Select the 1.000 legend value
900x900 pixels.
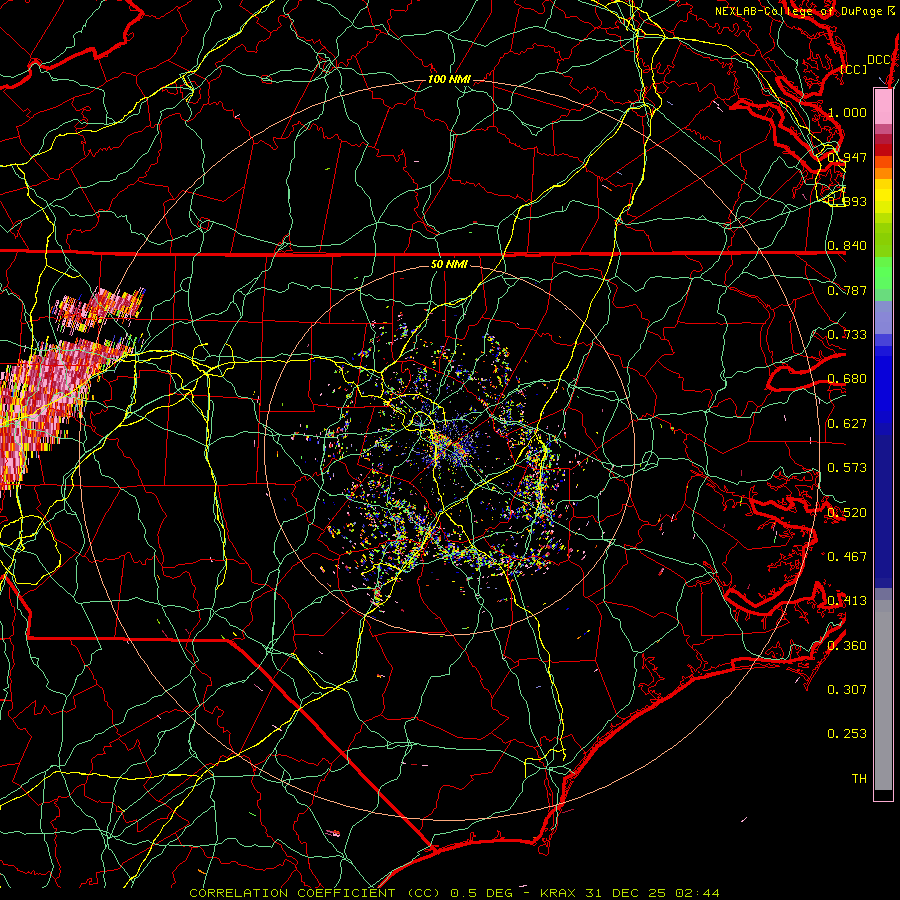coord(847,112)
